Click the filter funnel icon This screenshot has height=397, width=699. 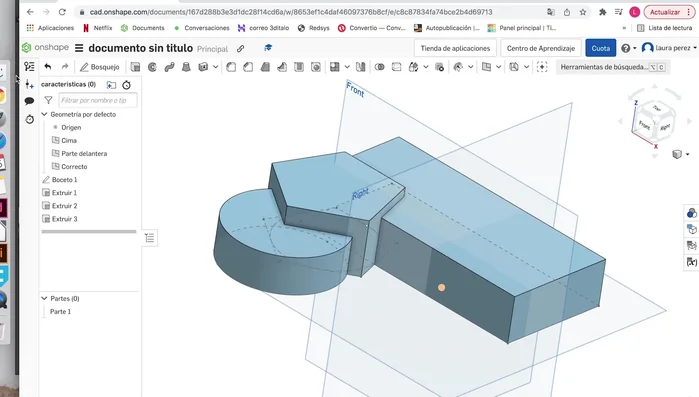[x=49, y=100]
